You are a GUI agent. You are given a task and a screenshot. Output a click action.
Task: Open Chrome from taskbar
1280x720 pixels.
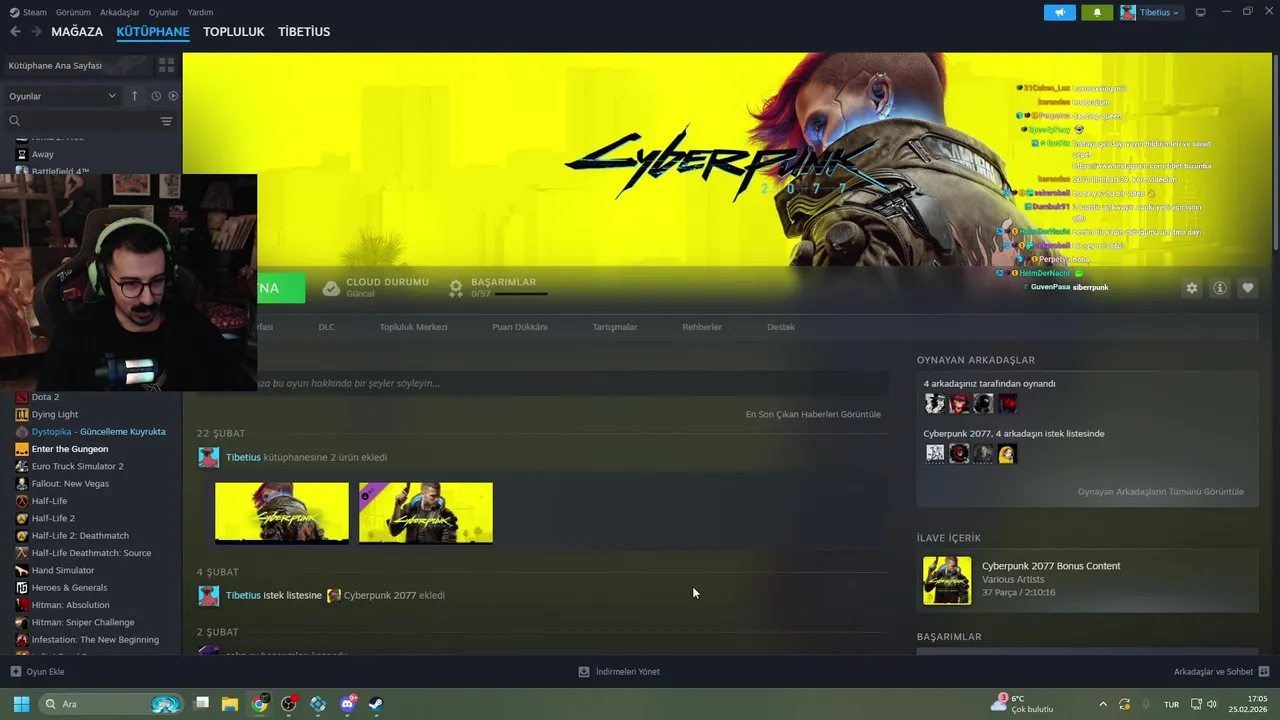pyautogui.click(x=259, y=704)
